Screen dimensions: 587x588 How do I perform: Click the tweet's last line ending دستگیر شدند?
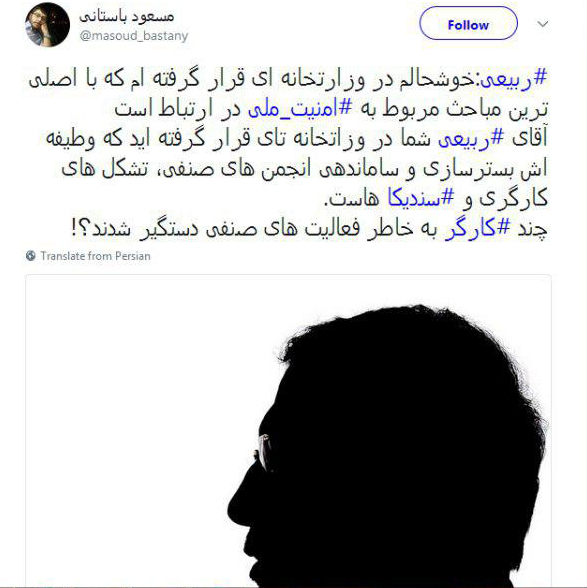309,228
